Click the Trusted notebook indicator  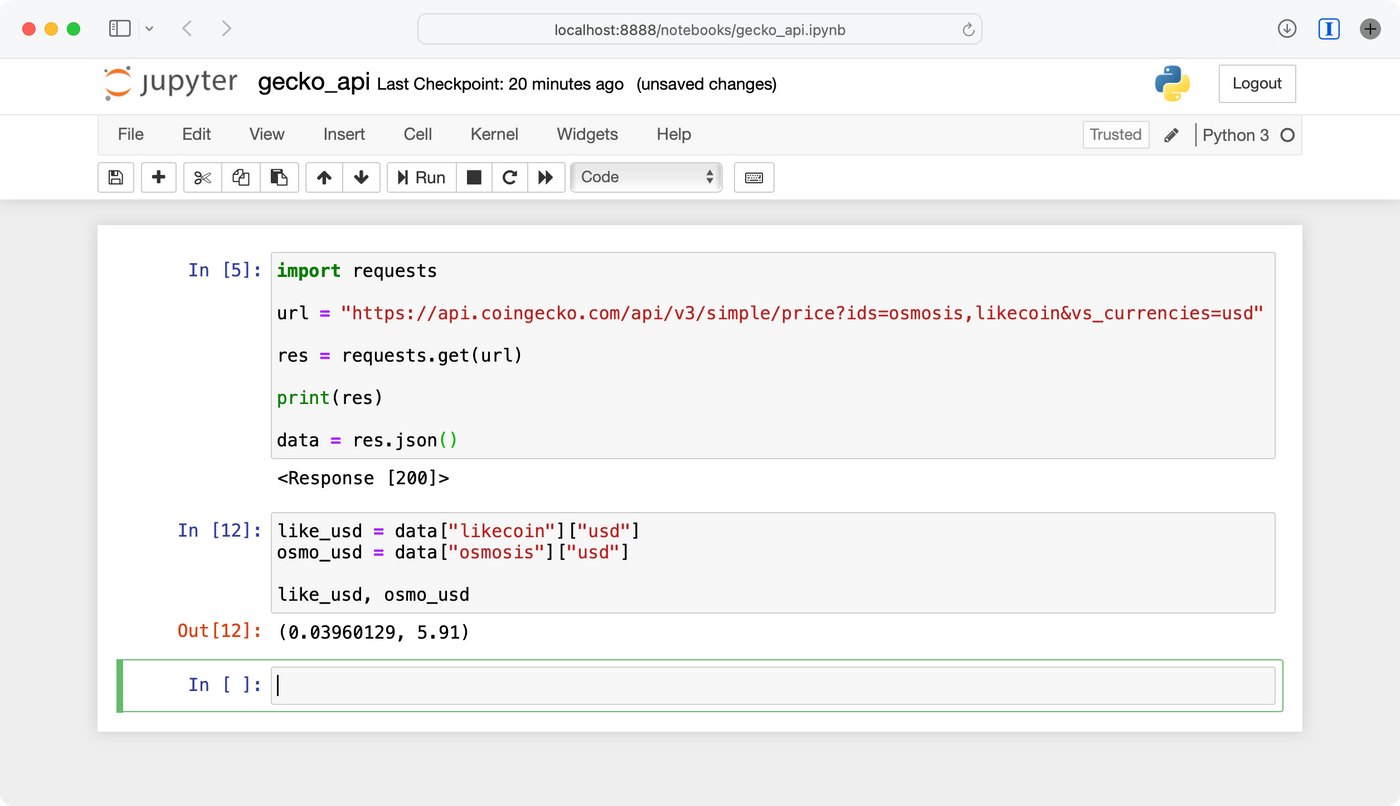(x=1116, y=135)
